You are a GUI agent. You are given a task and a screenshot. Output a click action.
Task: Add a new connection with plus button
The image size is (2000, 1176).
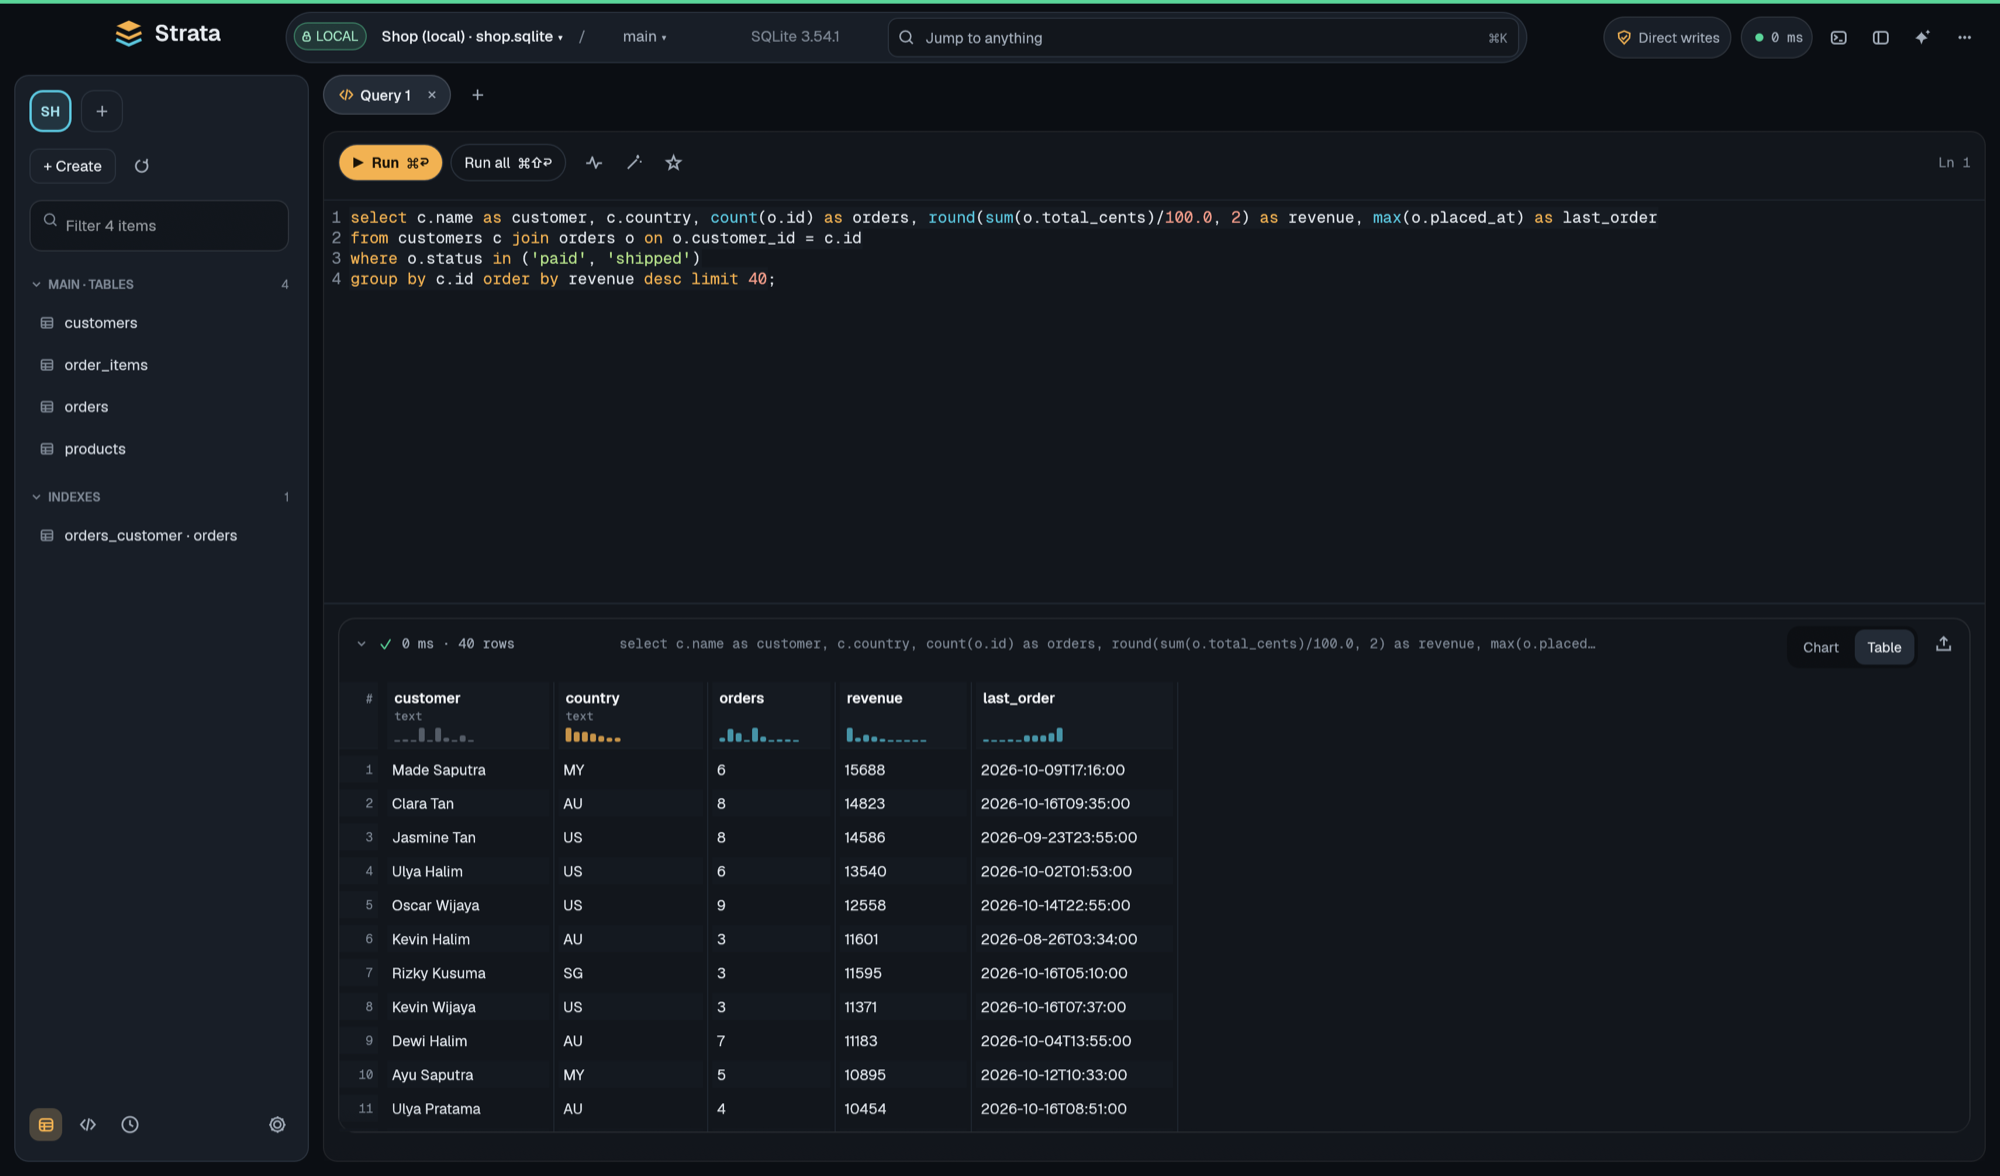(101, 111)
